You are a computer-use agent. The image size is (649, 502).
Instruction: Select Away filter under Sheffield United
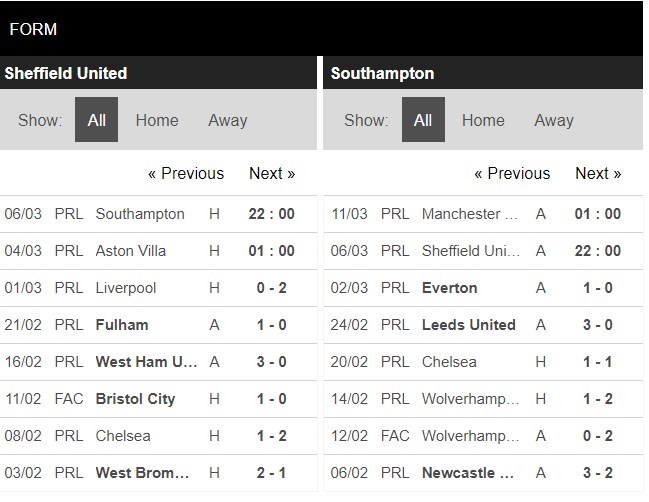tap(227, 120)
